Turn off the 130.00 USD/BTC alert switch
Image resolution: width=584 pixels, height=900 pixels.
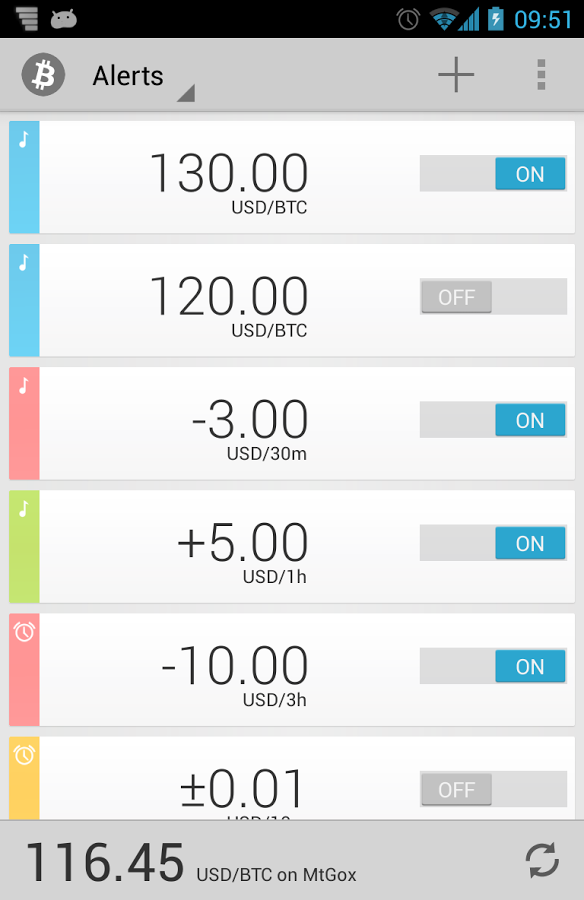click(x=493, y=173)
